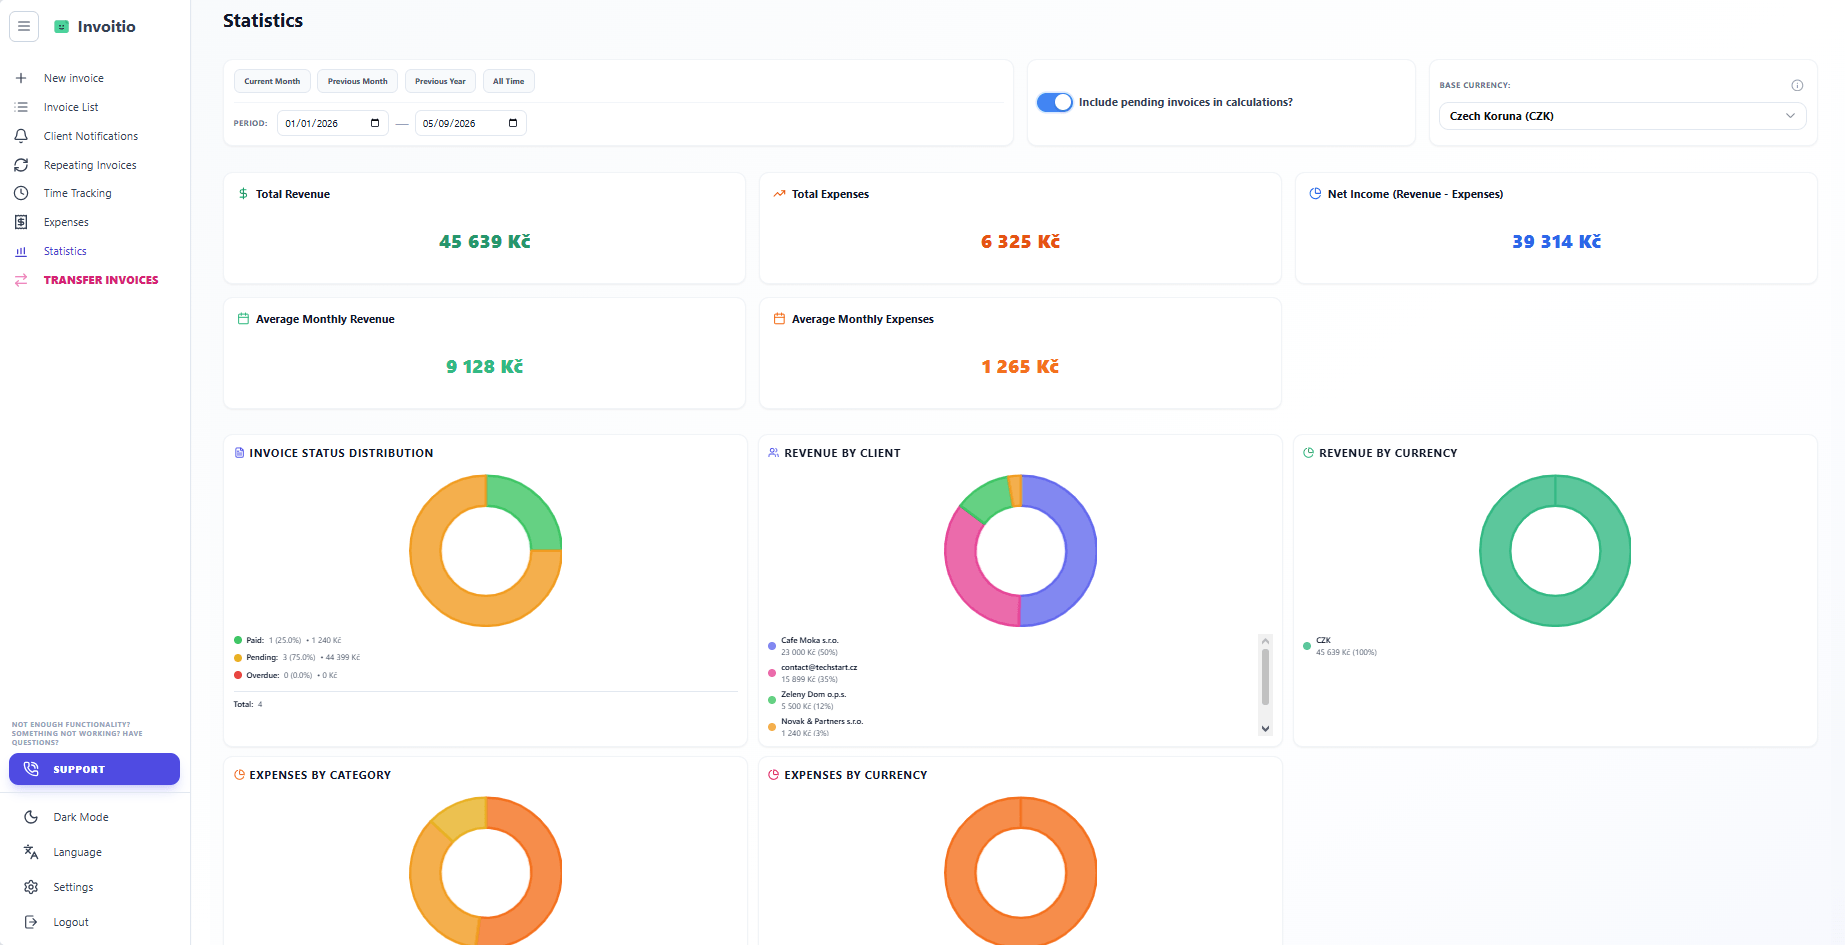The width and height of the screenshot is (1845, 945).
Task: Click the Dark Mode moon icon
Action: coord(31,817)
